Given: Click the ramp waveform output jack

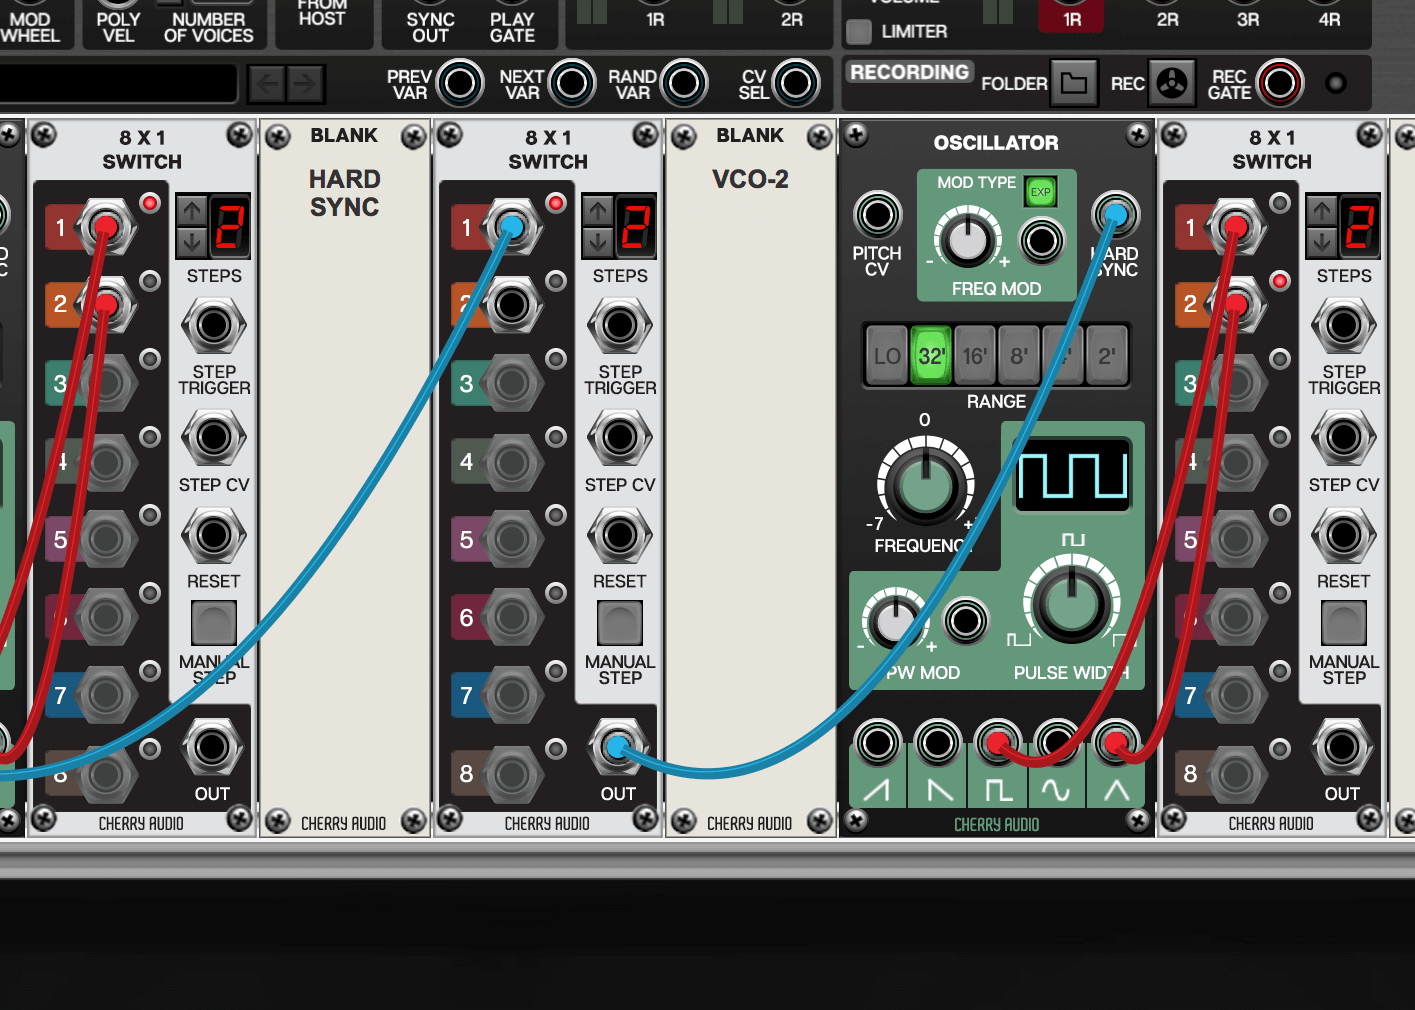Looking at the screenshot, I should [x=937, y=743].
